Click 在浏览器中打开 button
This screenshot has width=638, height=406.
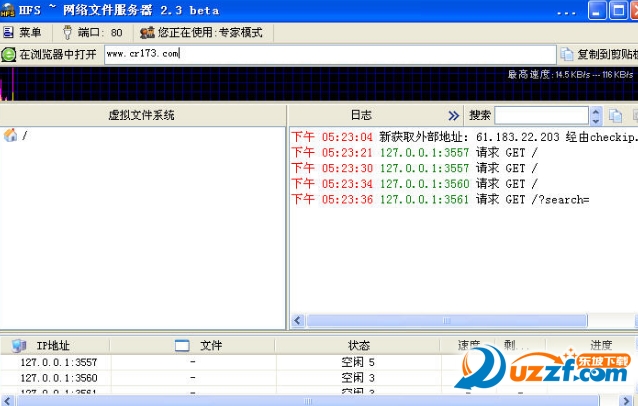[50, 54]
